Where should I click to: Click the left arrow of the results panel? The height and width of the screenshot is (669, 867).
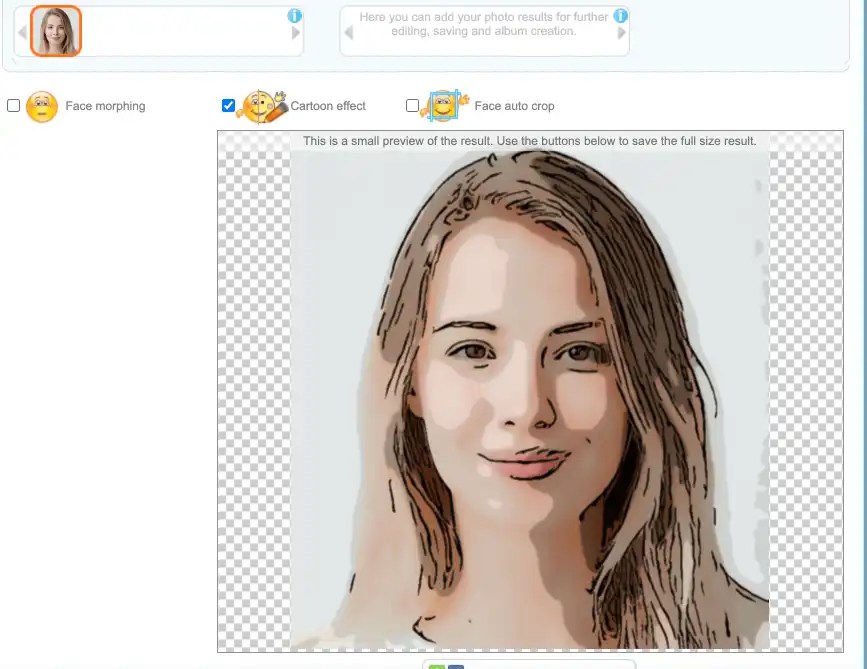coord(349,31)
